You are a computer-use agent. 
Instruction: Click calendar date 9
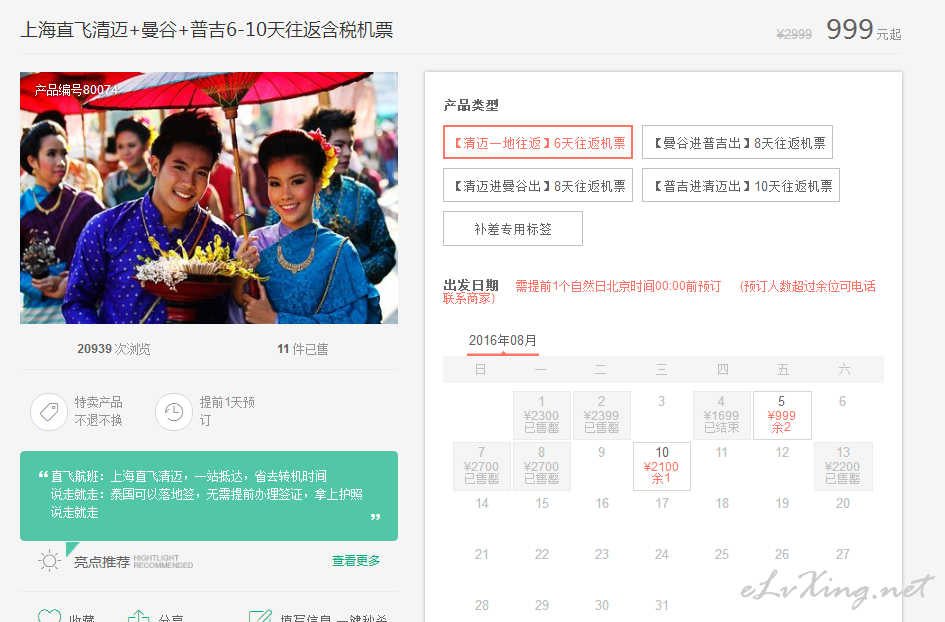tap(601, 452)
